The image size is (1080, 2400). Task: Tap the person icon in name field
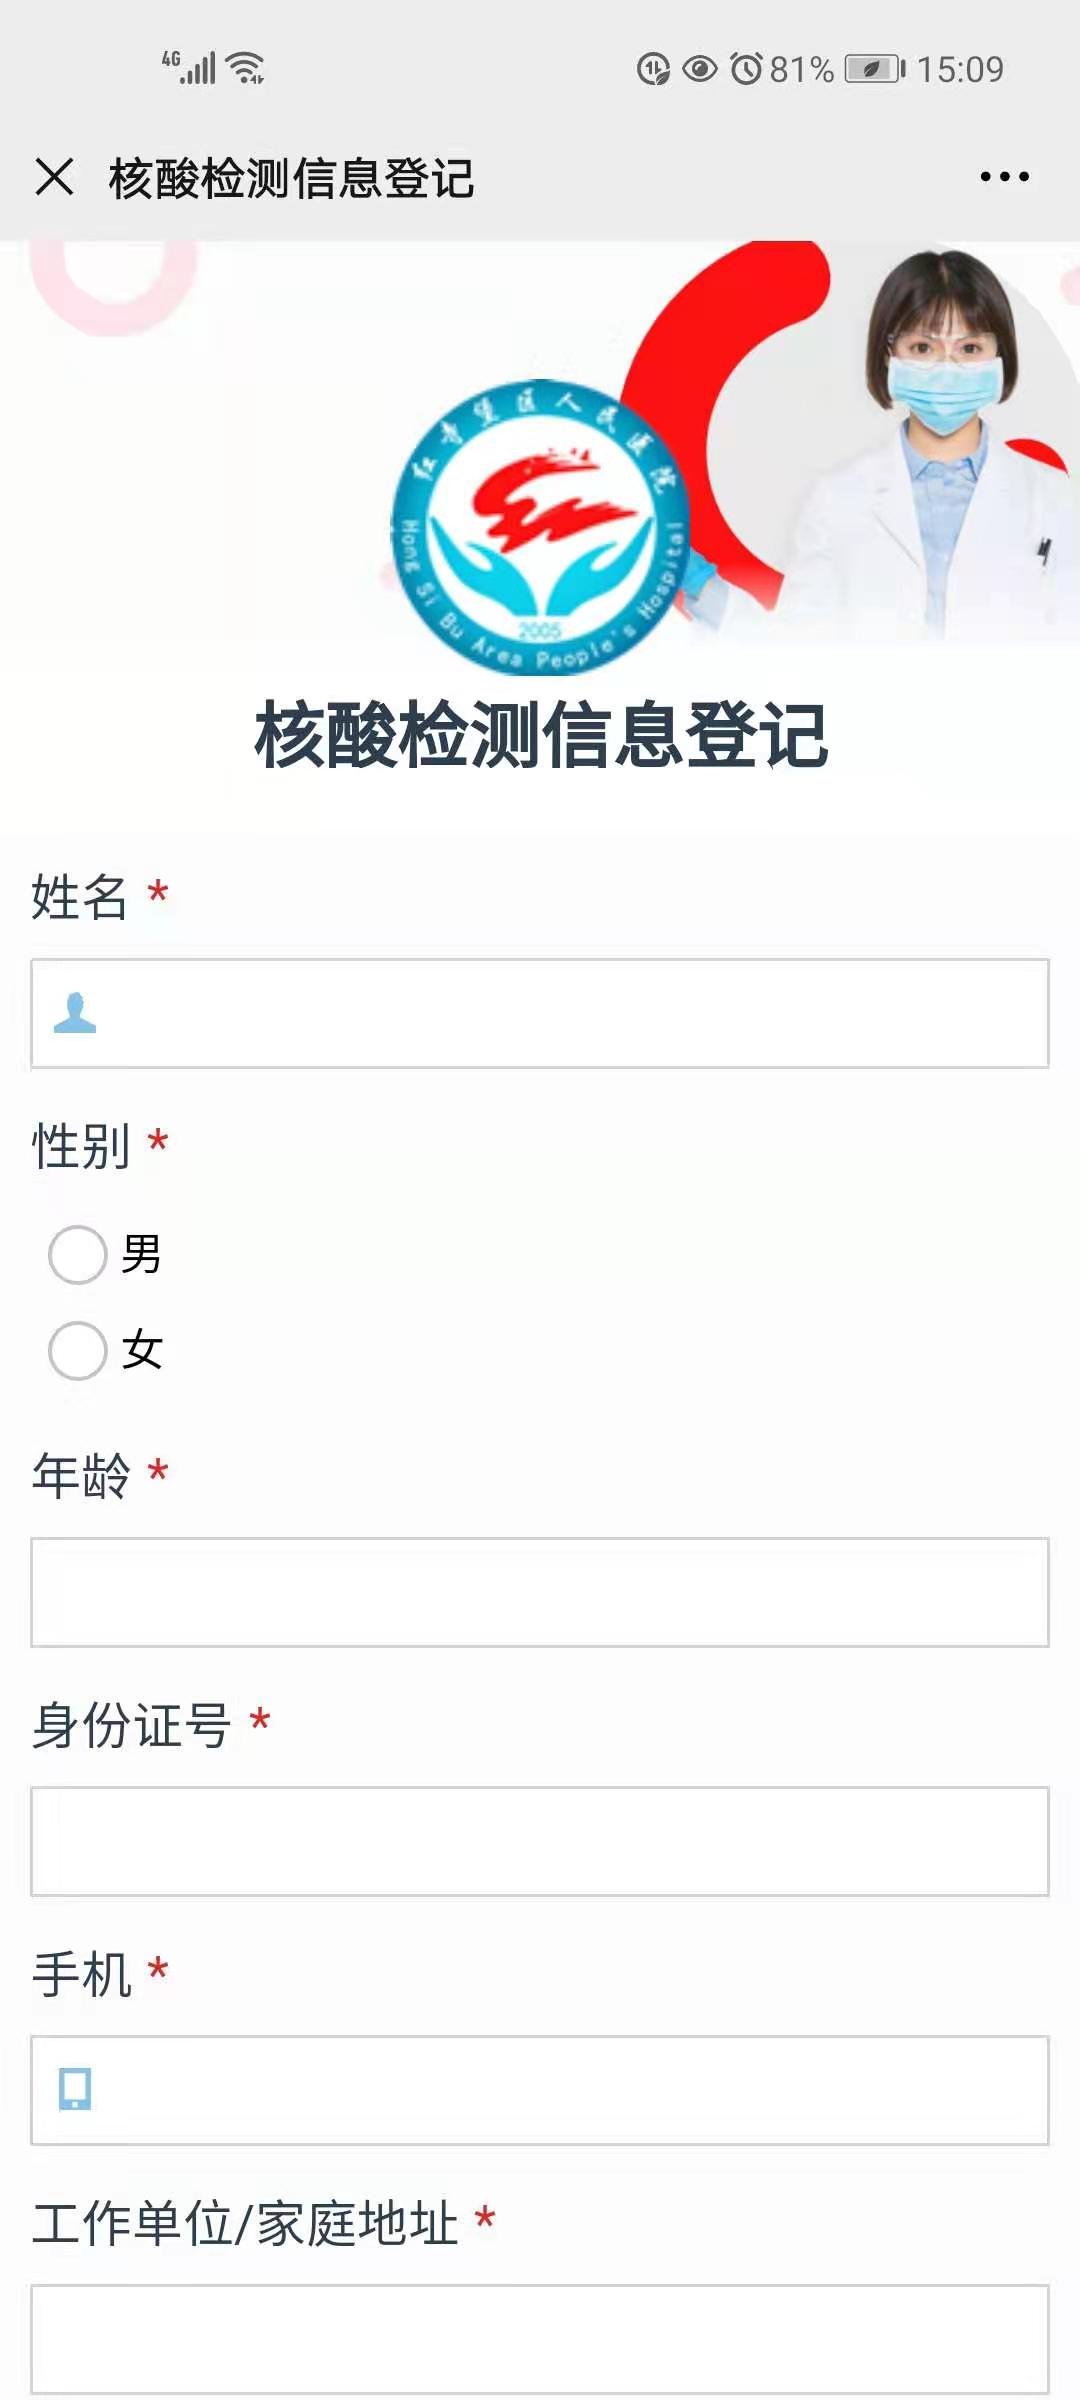pos(75,1013)
